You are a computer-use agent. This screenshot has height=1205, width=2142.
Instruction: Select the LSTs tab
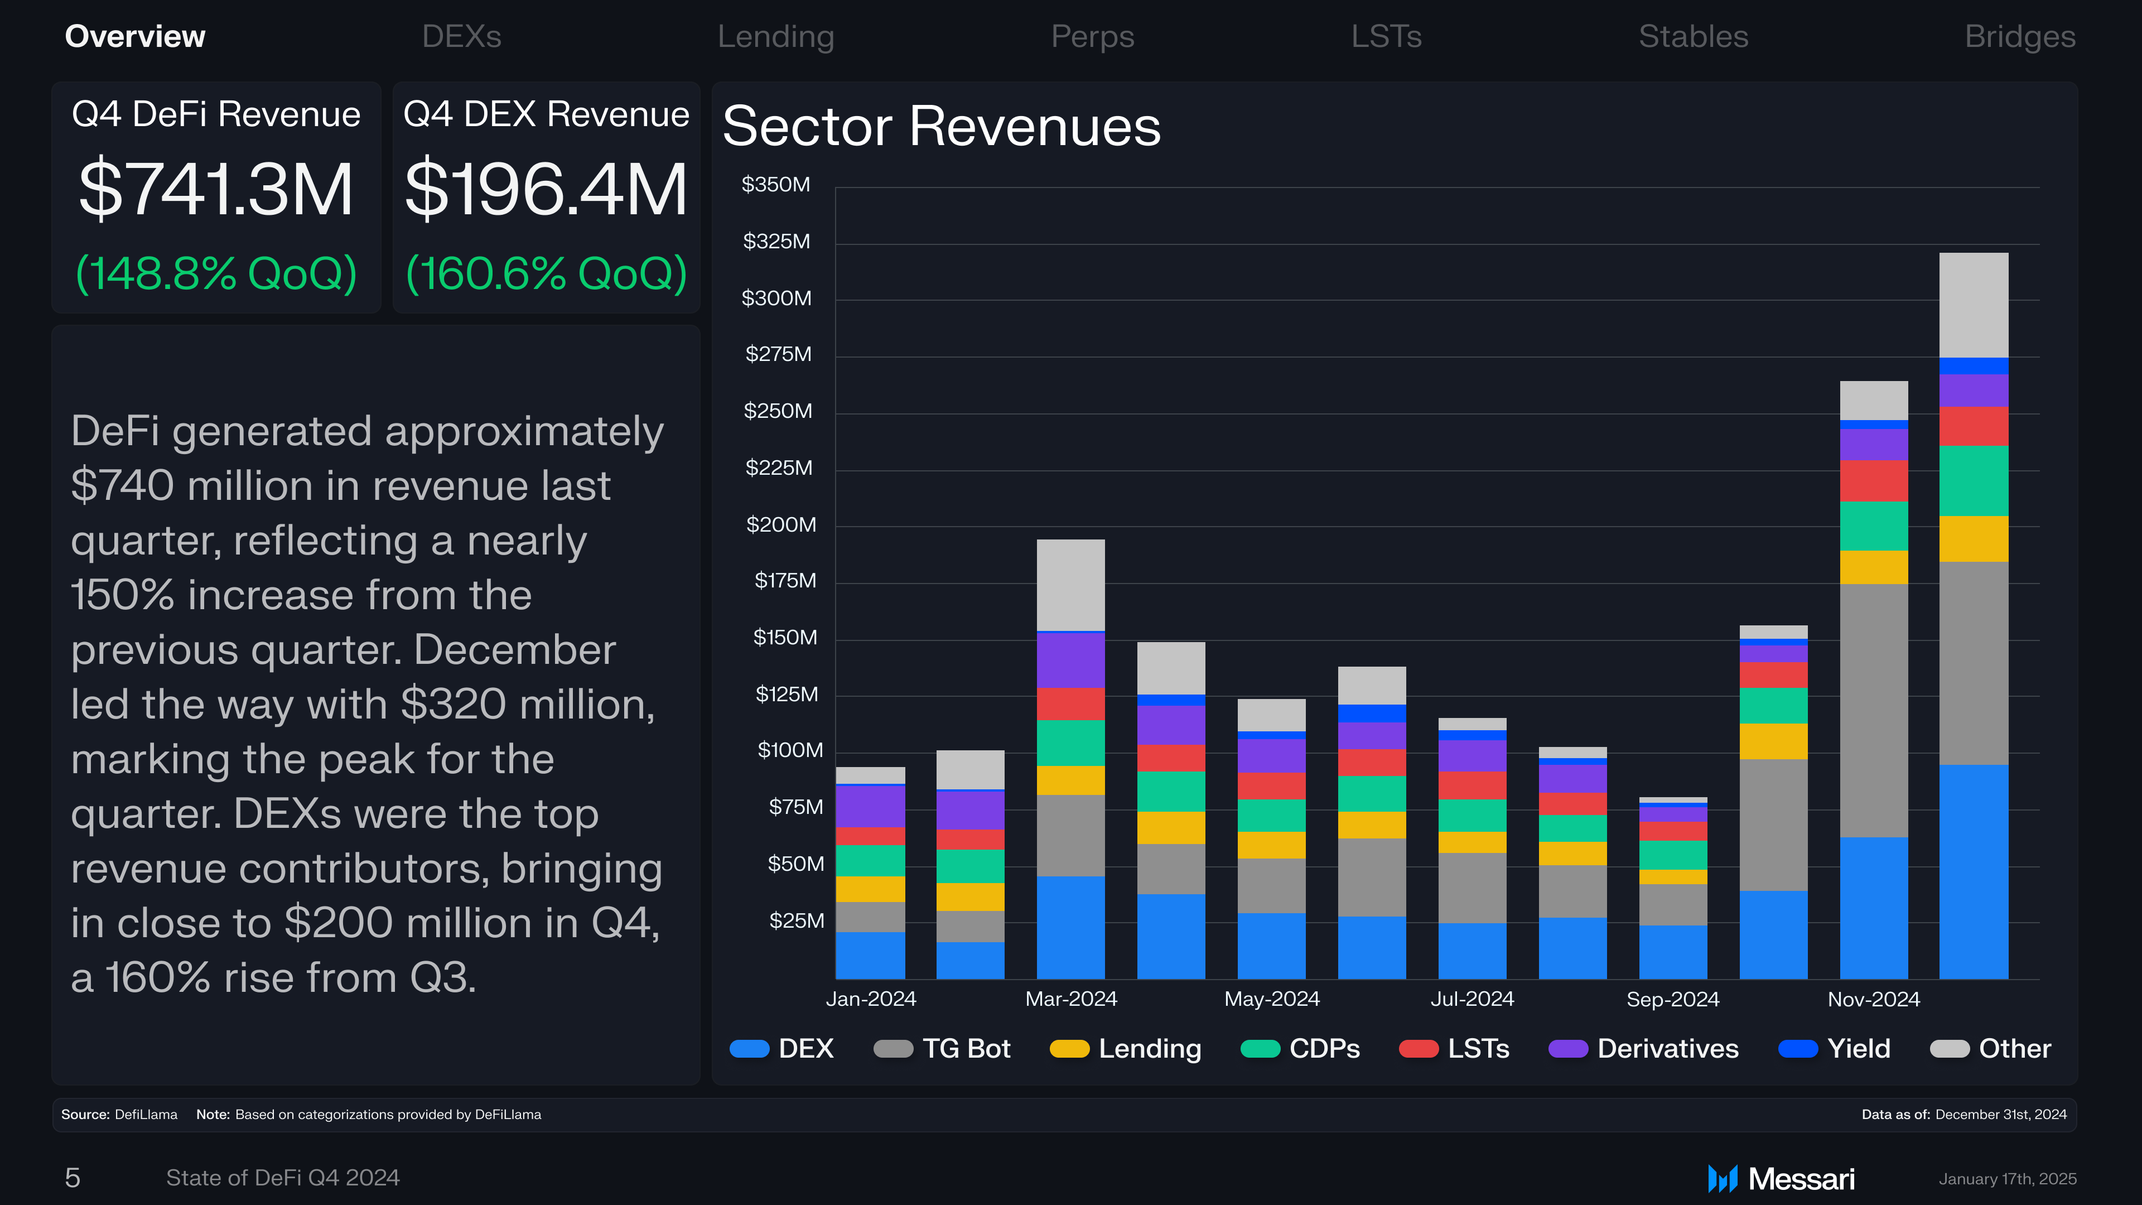pos(1386,36)
